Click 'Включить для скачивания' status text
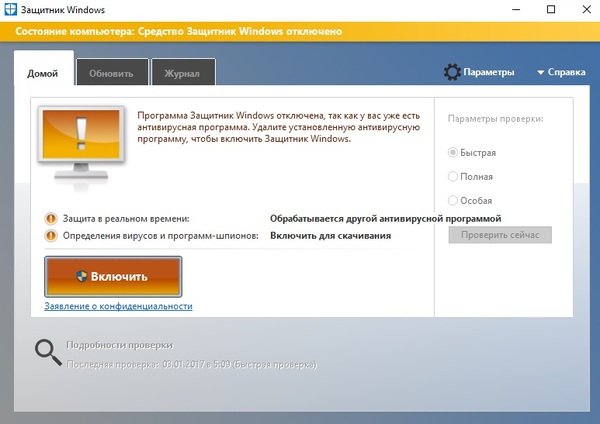 point(331,236)
